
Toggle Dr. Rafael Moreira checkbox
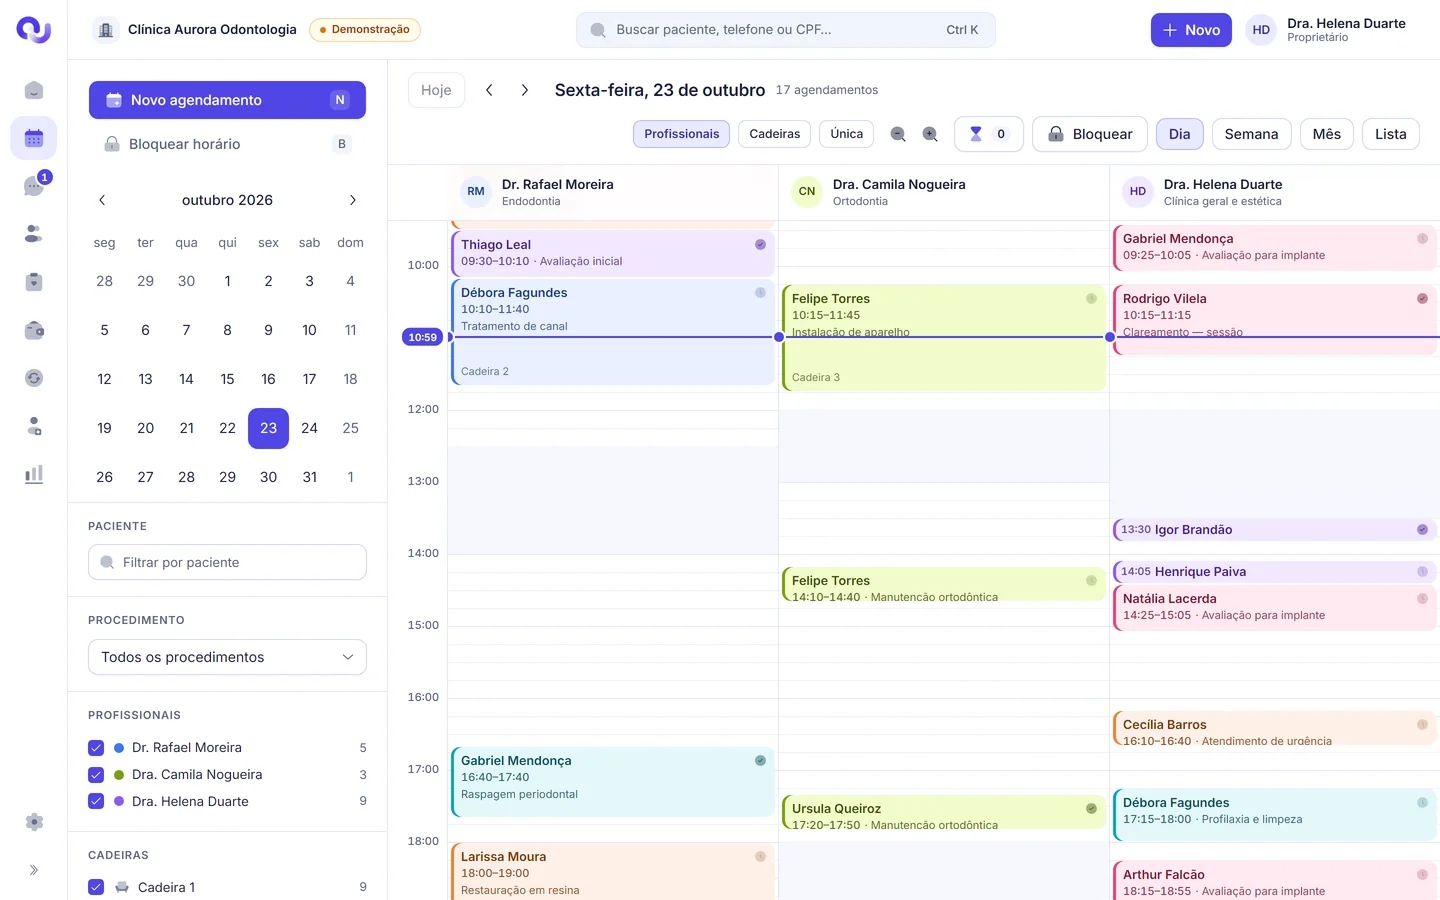(96, 748)
